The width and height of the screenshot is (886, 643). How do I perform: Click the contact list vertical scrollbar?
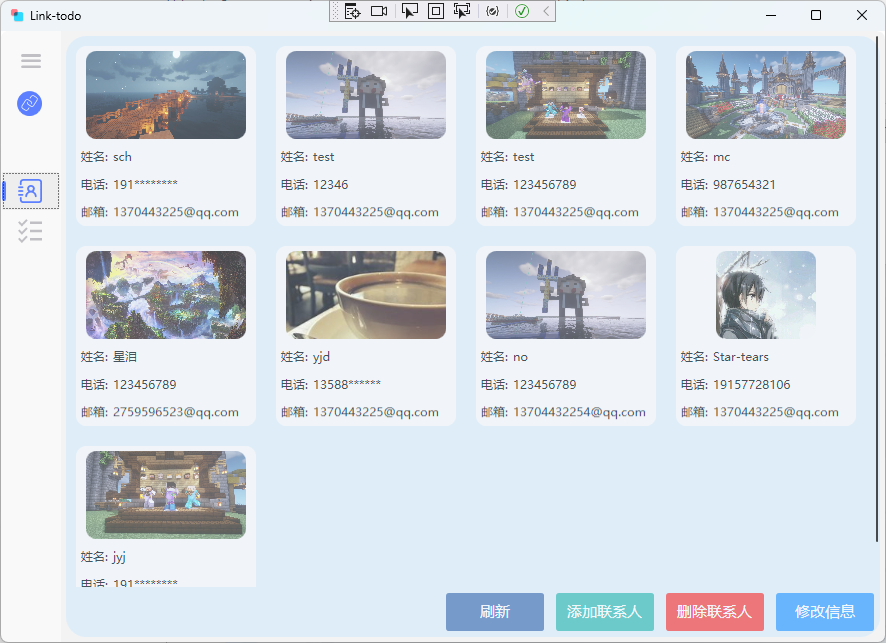(x=876, y=288)
